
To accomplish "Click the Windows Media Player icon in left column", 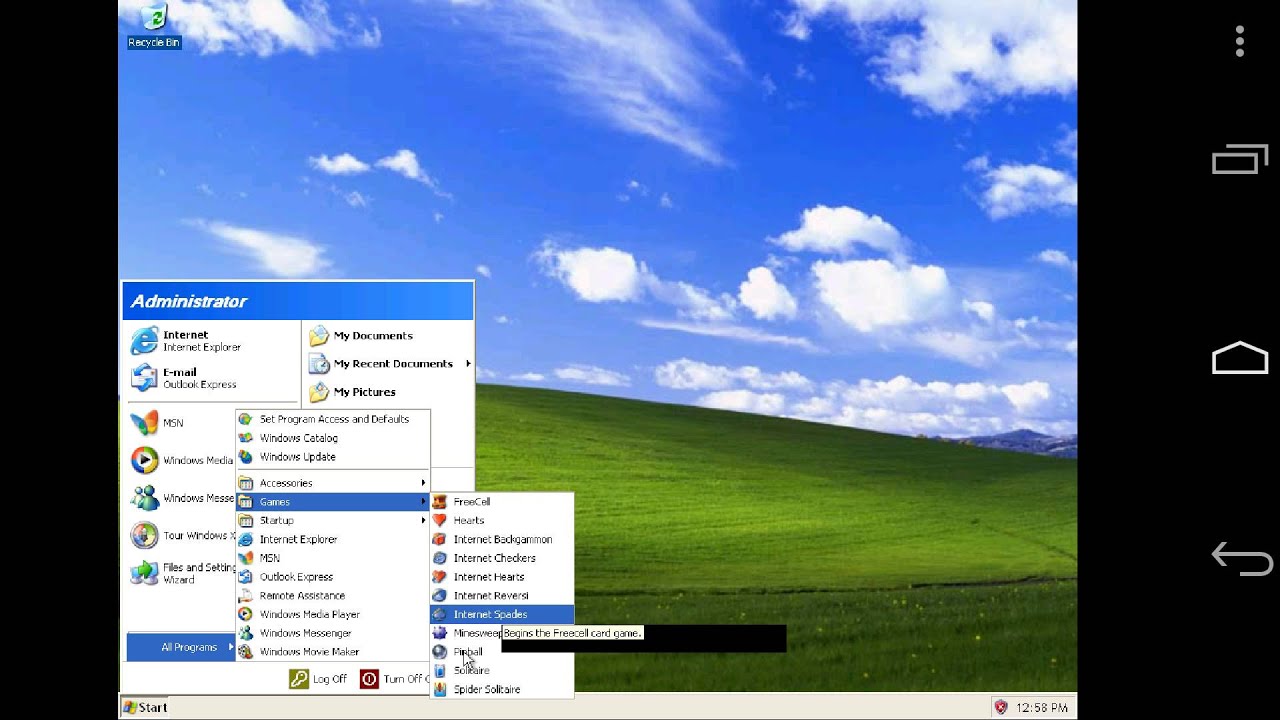I will [x=145, y=460].
